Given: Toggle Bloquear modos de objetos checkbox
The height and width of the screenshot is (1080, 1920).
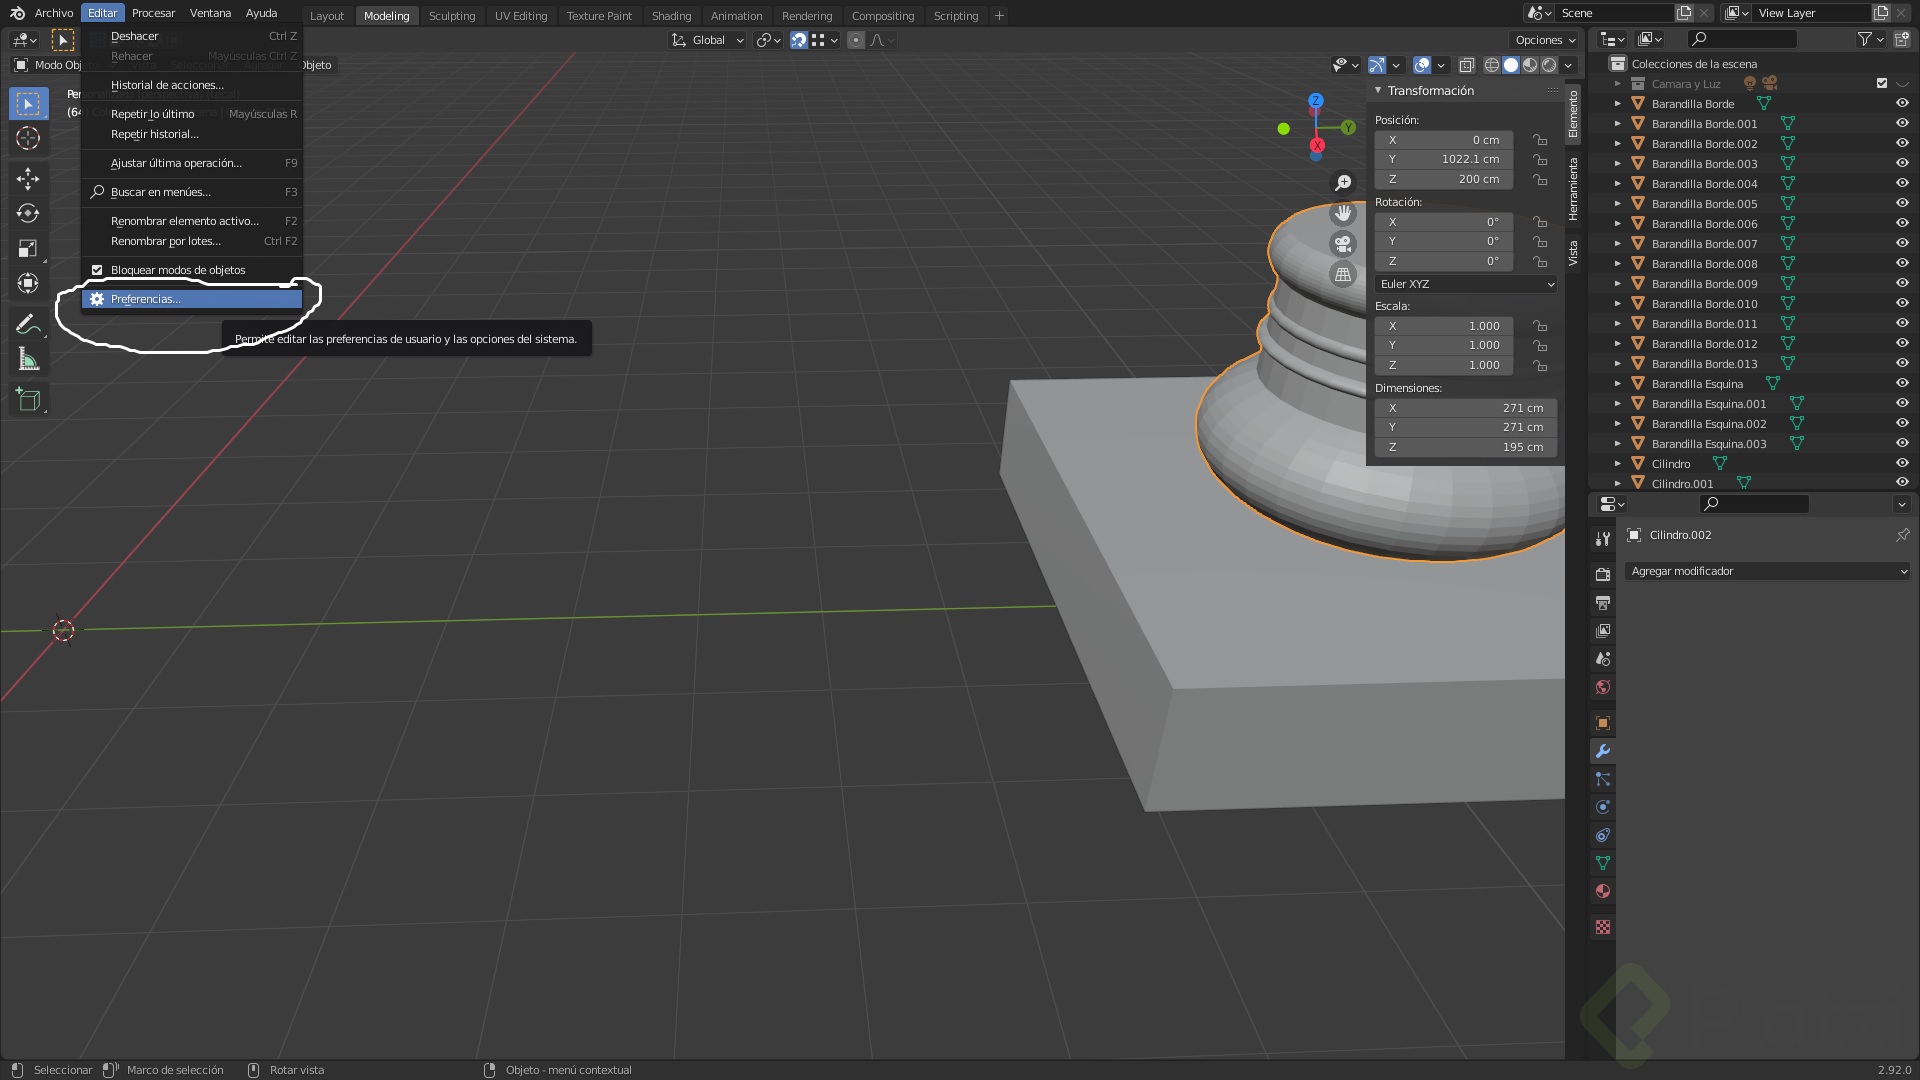Looking at the screenshot, I should 97,270.
